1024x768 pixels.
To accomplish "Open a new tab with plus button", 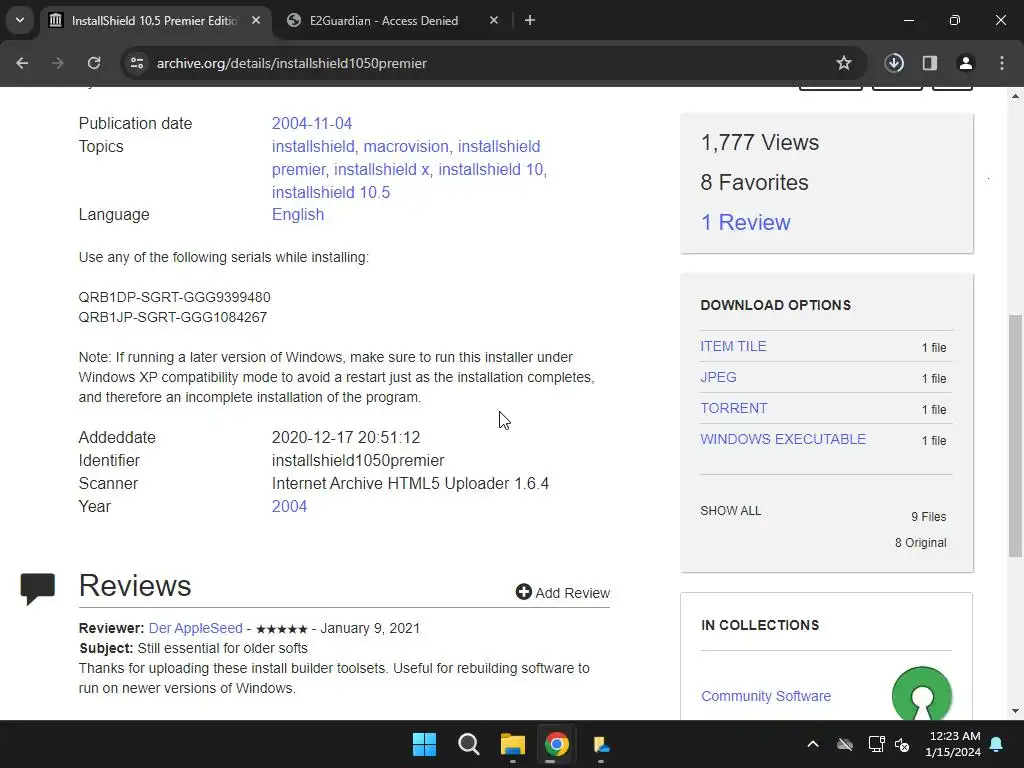I will [530, 20].
